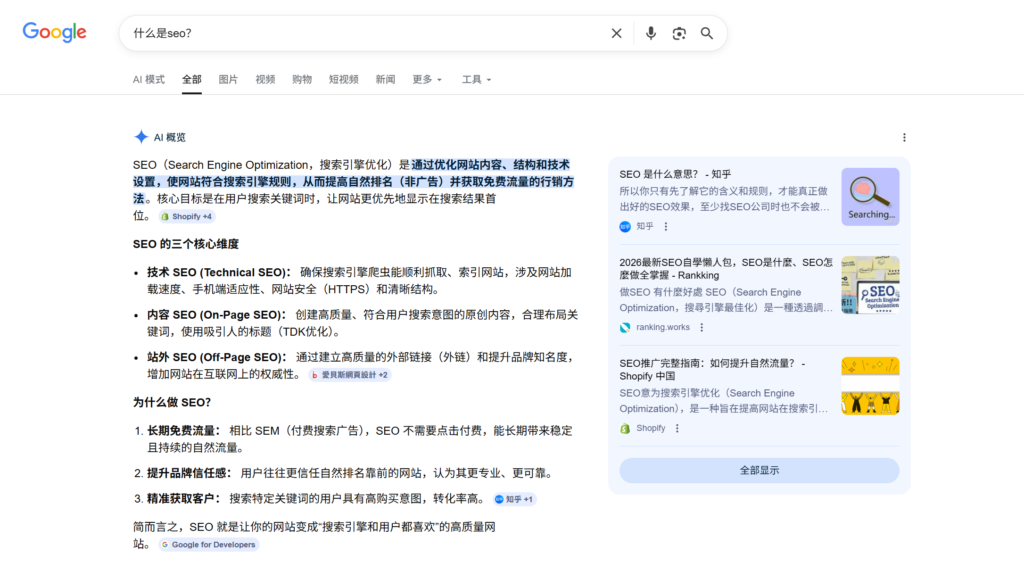Click text 内容 SEO (On-Page SEO):
1024x570 pixels.
point(216,315)
